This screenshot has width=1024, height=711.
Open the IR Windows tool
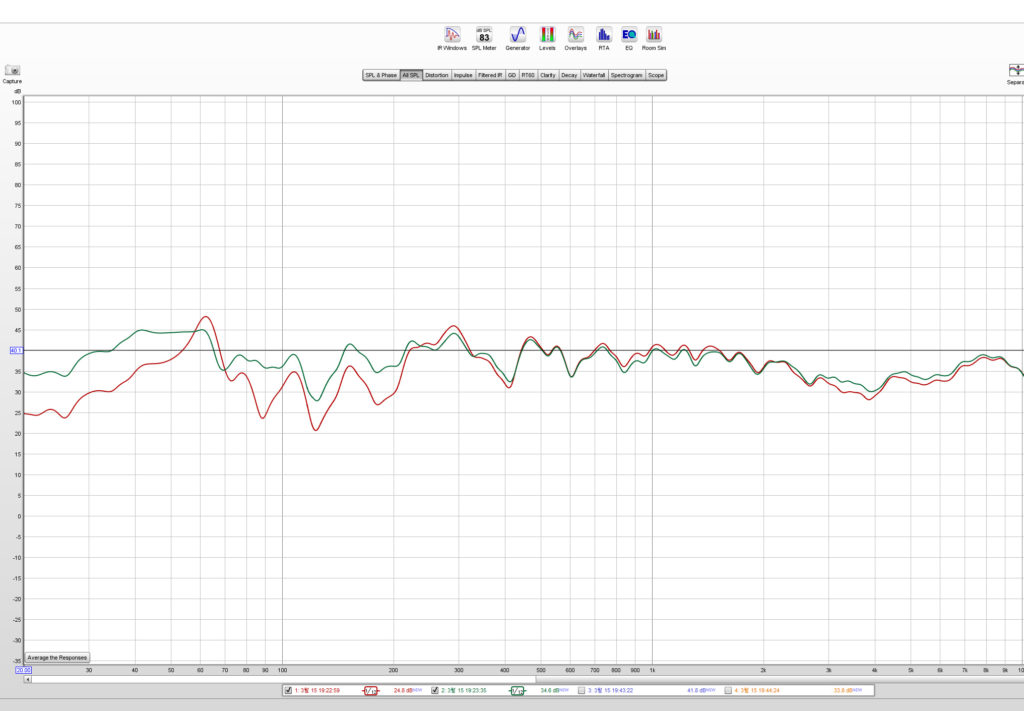coord(452,36)
